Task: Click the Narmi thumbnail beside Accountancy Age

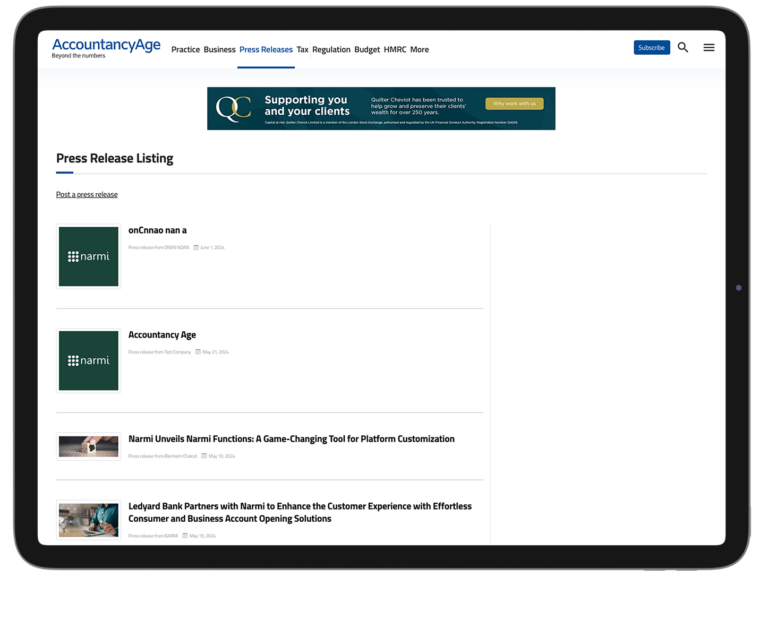Action: (x=88, y=360)
